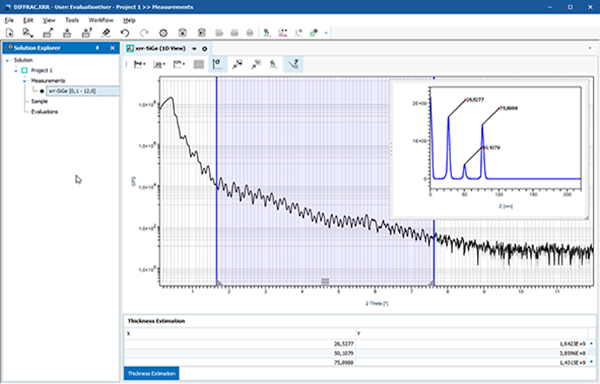Viewport: 600px width, 384px height.
Task: Click the import-down-arrow icon in the toolbar
Action: click(67, 33)
